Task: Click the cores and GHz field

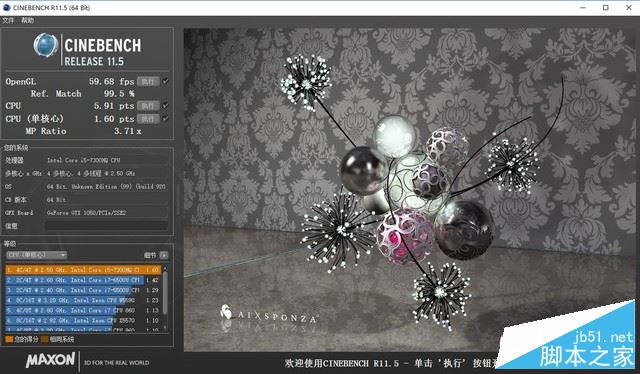Action: 107,174
